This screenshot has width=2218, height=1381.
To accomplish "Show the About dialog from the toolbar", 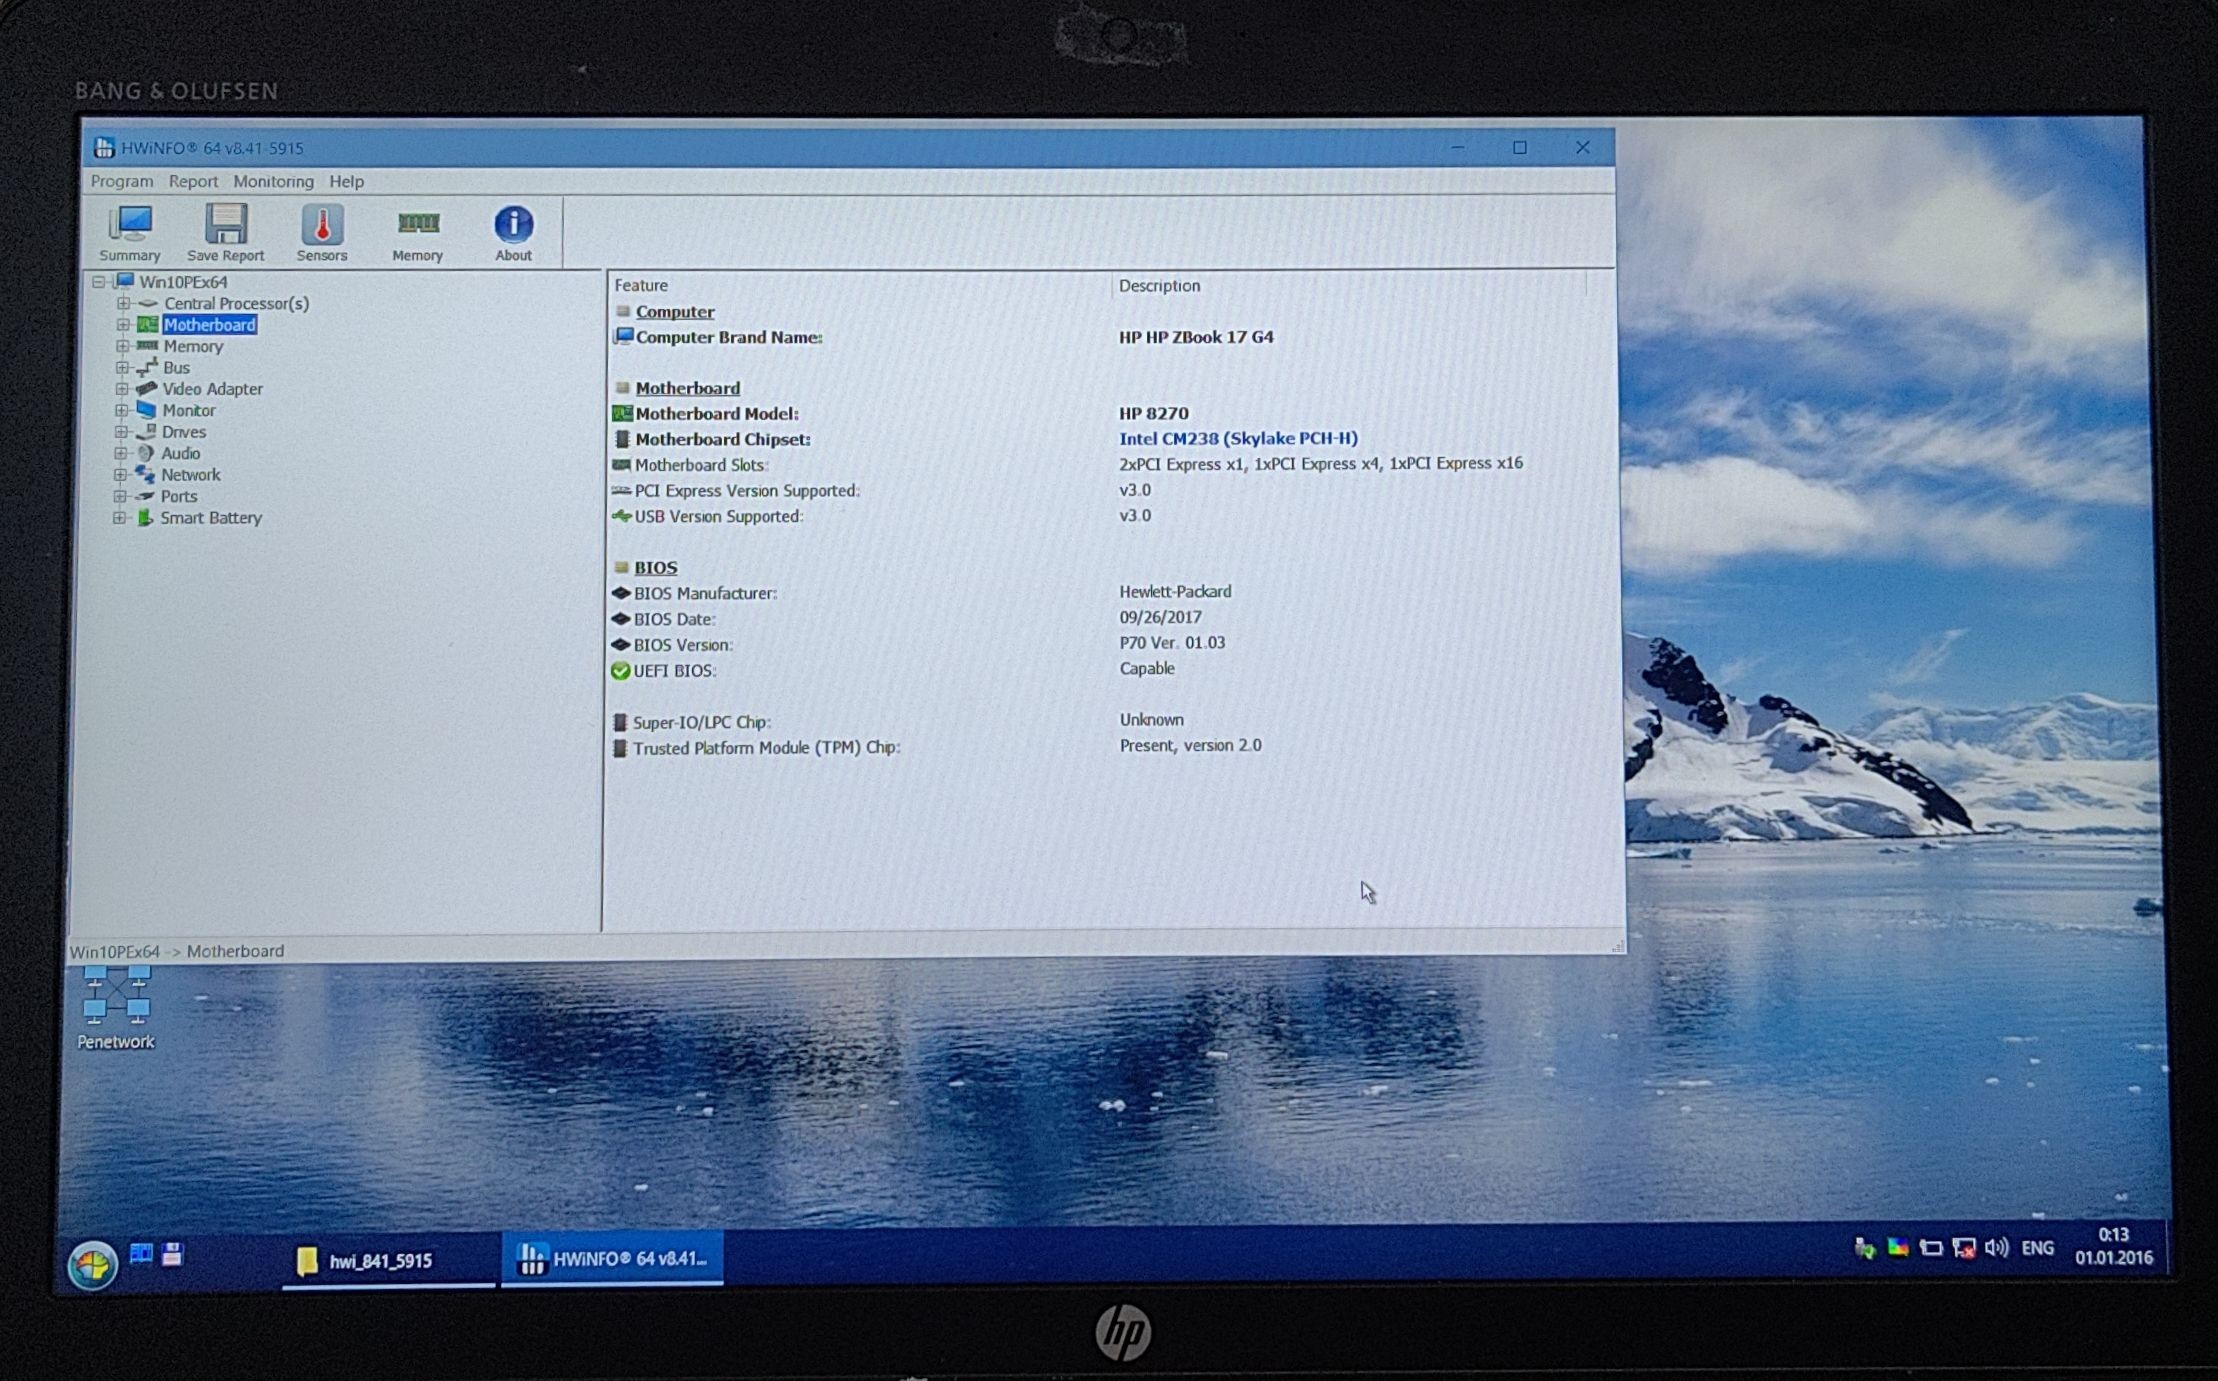I will click(514, 233).
